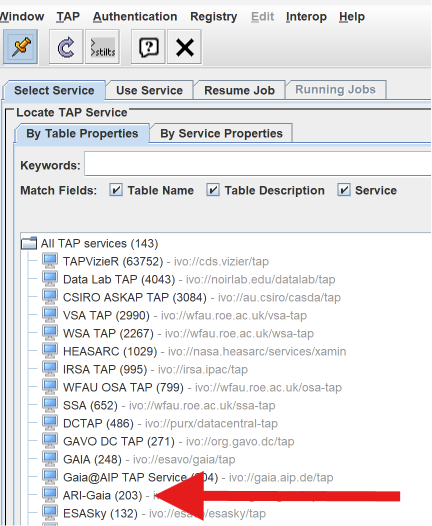Click the Gaia@AIP TAP Service icon
432x526 pixels.
pos(50,477)
